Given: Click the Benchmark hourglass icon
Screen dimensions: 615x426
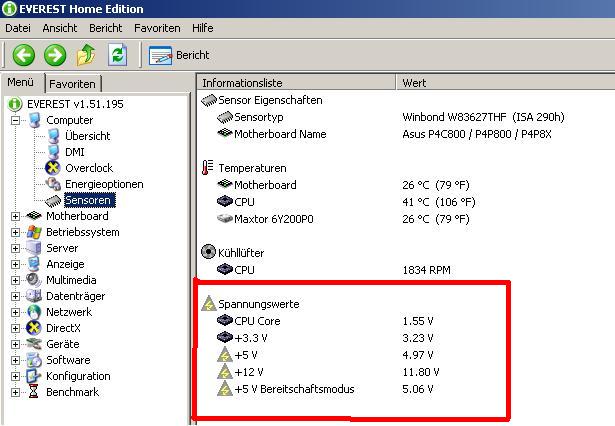Looking at the screenshot, I should [x=34, y=392].
